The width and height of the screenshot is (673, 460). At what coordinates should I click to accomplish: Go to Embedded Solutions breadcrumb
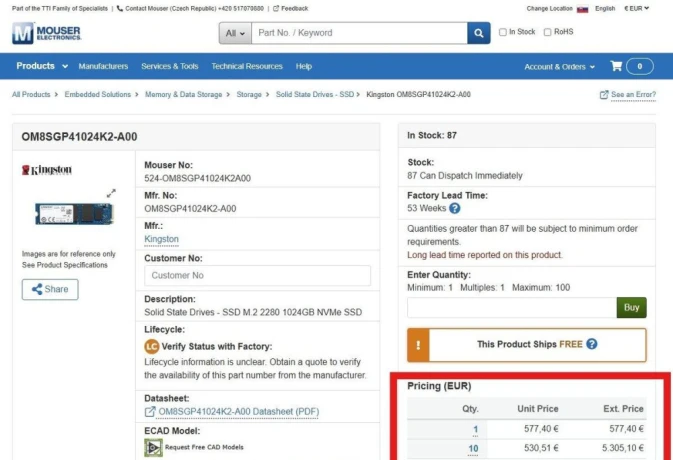(98, 94)
